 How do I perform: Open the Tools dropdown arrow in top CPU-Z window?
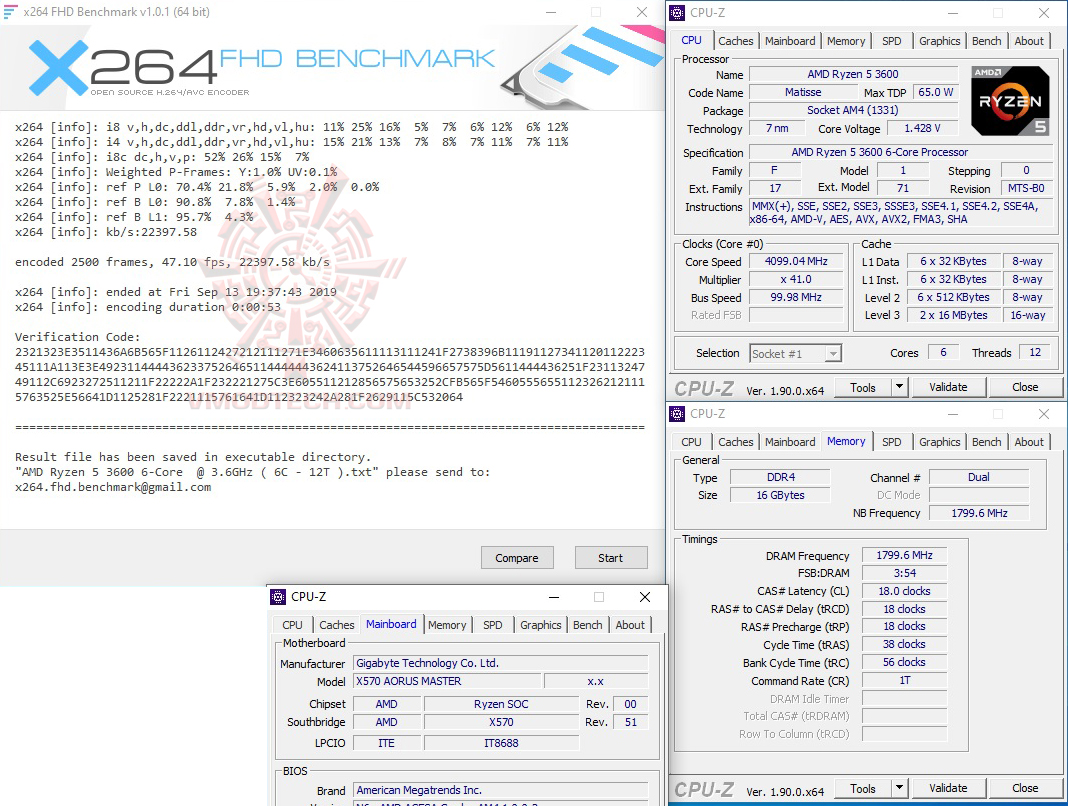click(x=899, y=387)
